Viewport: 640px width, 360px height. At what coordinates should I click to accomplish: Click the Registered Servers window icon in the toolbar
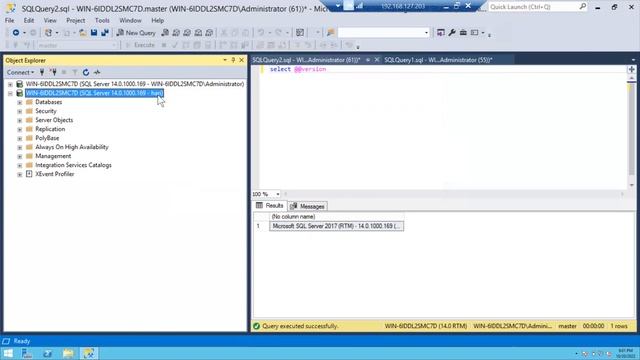(440, 33)
